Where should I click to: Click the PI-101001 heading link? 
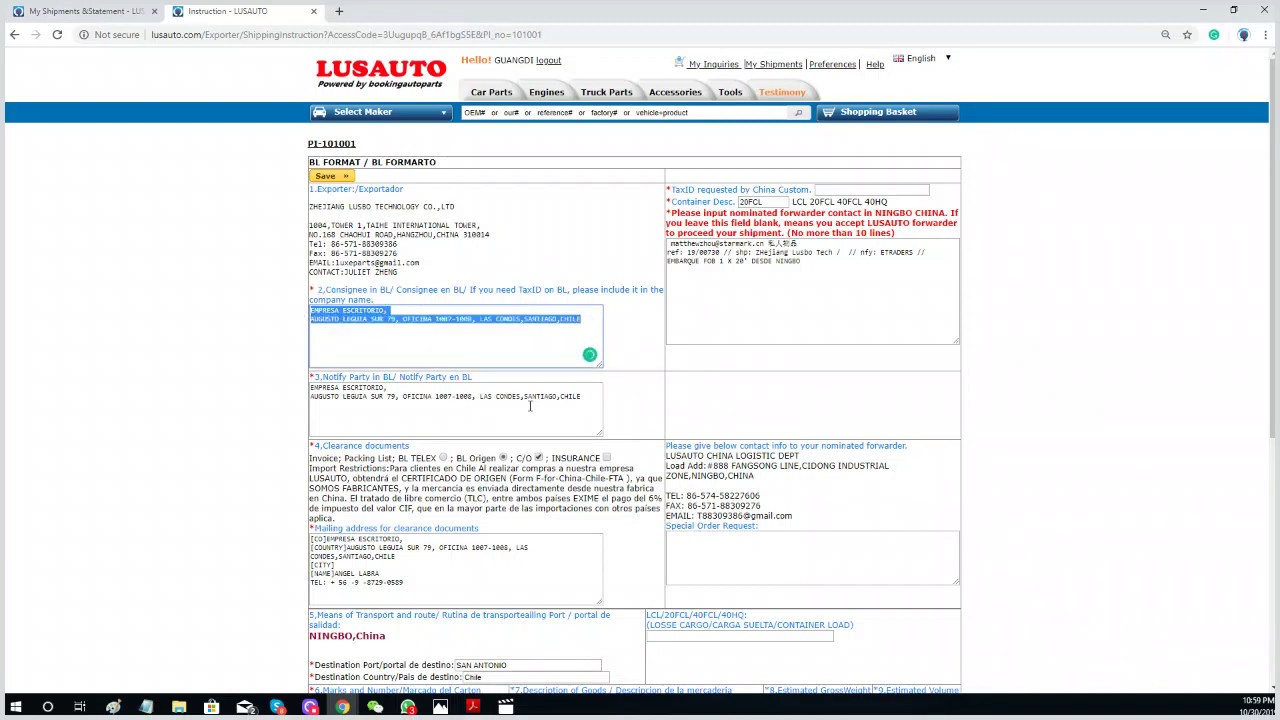pos(331,144)
